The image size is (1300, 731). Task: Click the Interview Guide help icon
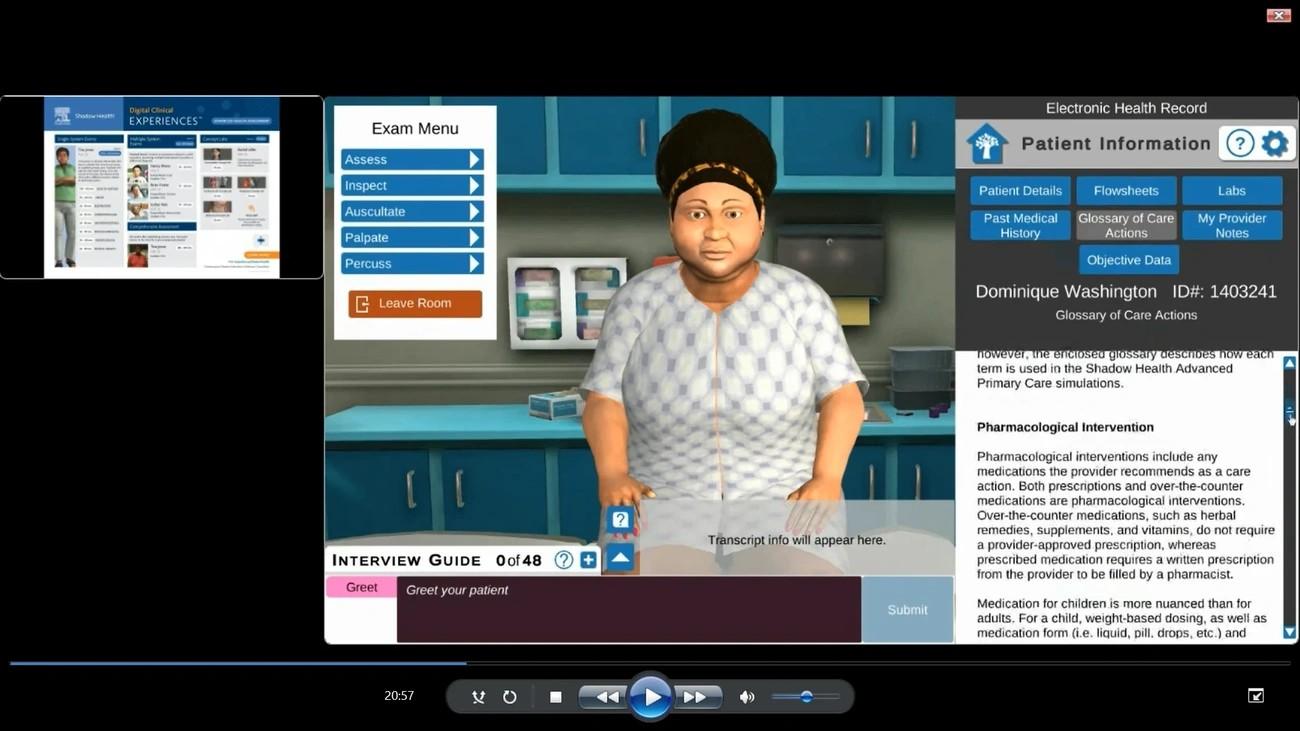click(x=565, y=560)
